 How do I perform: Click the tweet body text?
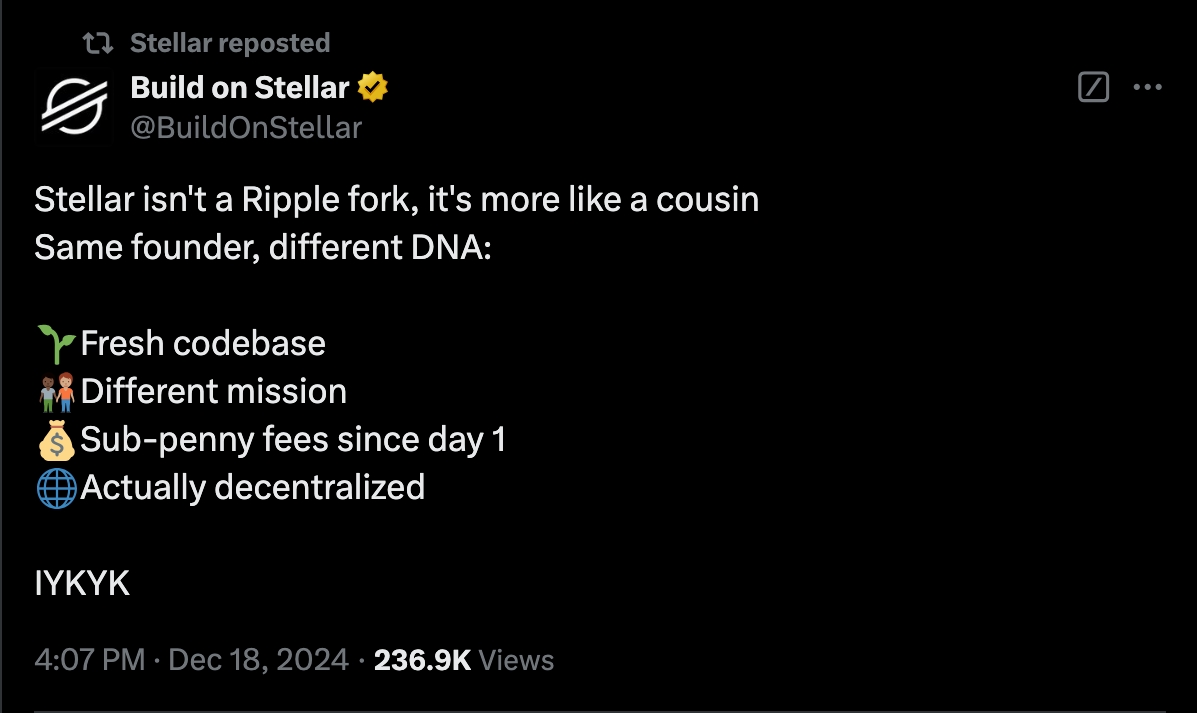(x=397, y=199)
